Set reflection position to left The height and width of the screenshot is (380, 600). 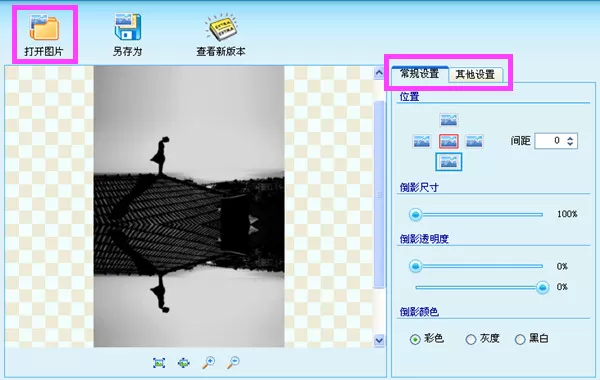point(422,141)
